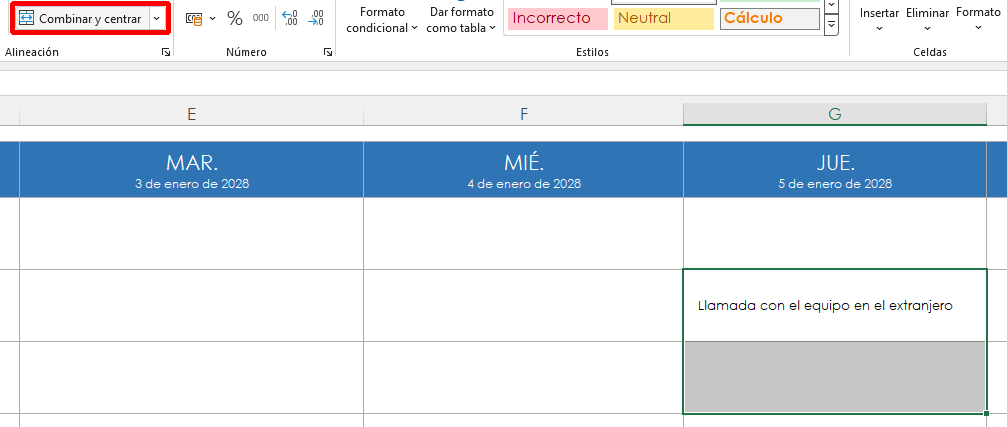The height and width of the screenshot is (427, 1007).
Task: Open the Insertar cells dropdown
Action: coord(879,20)
